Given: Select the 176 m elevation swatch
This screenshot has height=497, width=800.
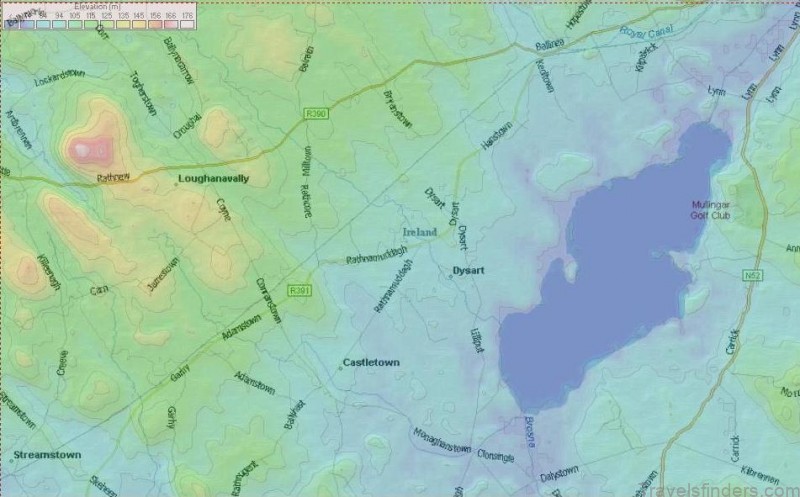Looking at the screenshot, I should pos(187,24).
